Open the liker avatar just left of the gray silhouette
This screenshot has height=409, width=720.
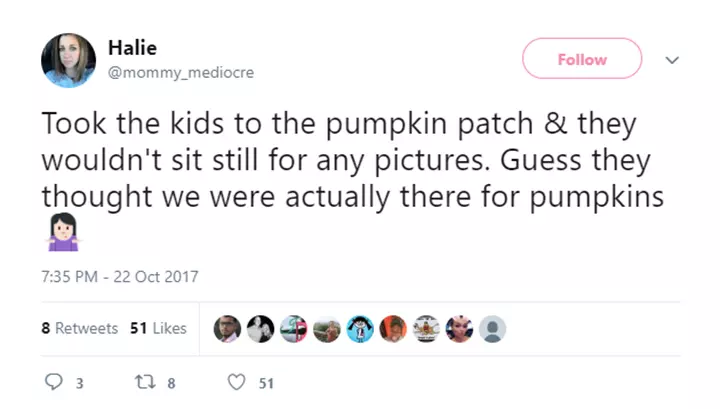459,329
